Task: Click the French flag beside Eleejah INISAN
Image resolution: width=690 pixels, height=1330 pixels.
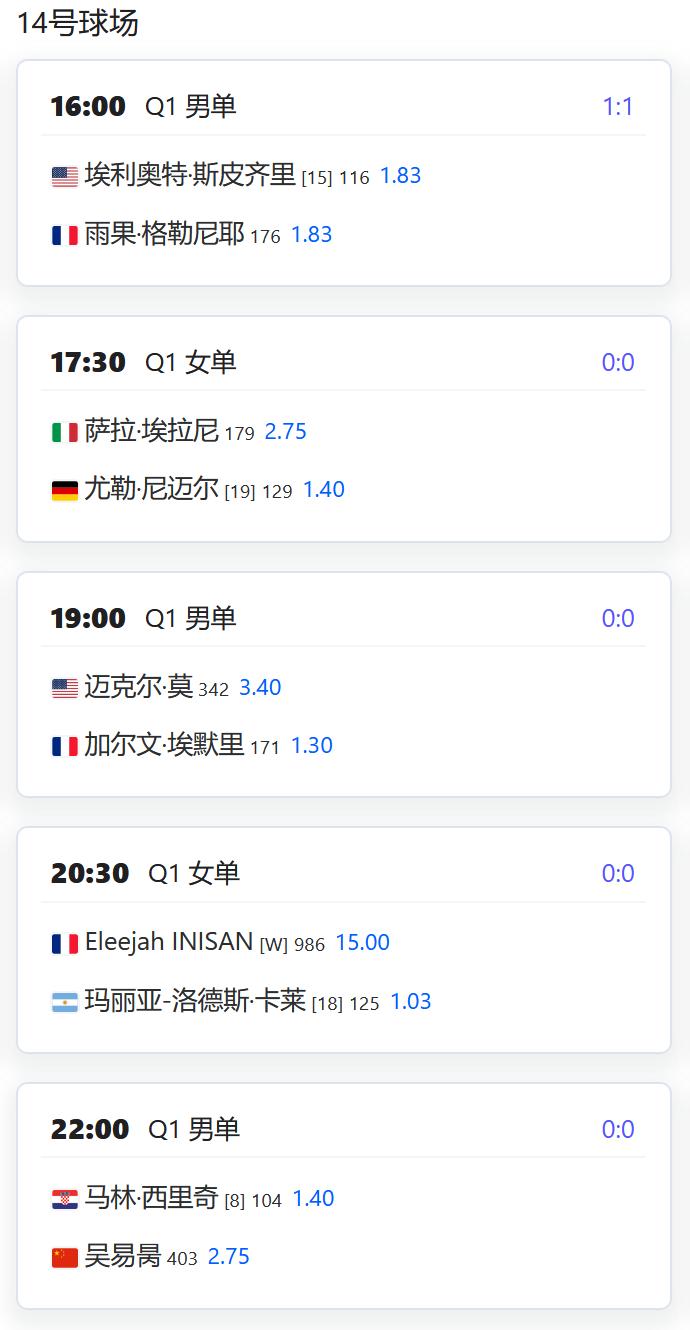Action: pos(65,944)
